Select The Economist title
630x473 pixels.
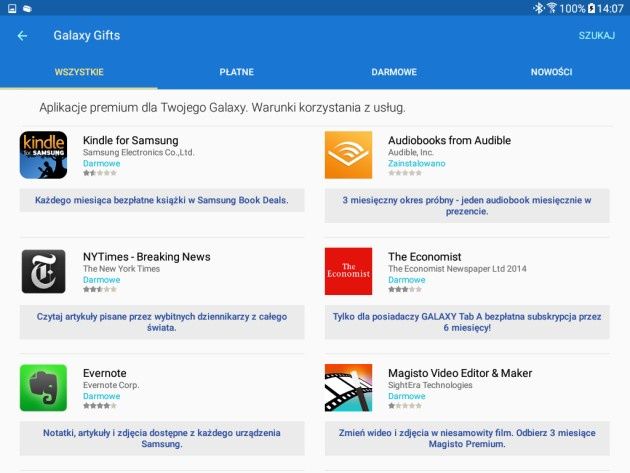click(x=425, y=257)
